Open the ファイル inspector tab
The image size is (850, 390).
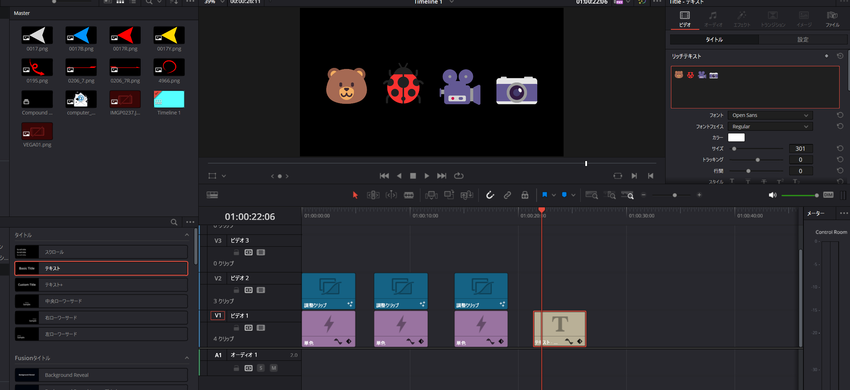(832, 19)
